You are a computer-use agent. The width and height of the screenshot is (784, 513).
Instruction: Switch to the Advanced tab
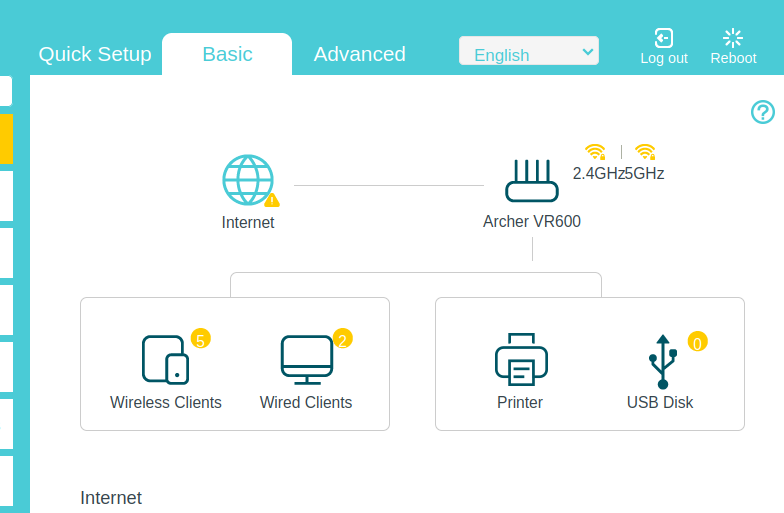click(360, 54)
